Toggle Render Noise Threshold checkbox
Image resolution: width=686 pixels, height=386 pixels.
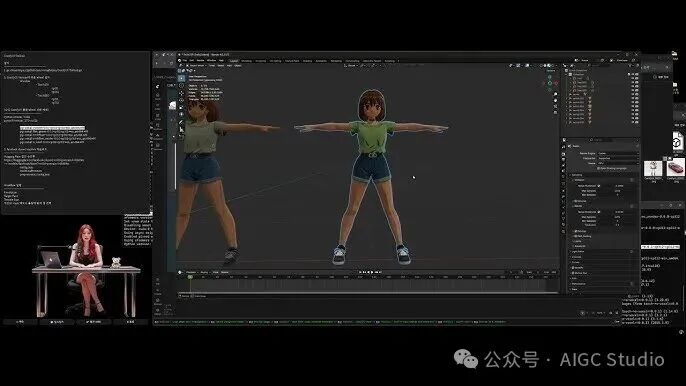[x=599, y=212]
